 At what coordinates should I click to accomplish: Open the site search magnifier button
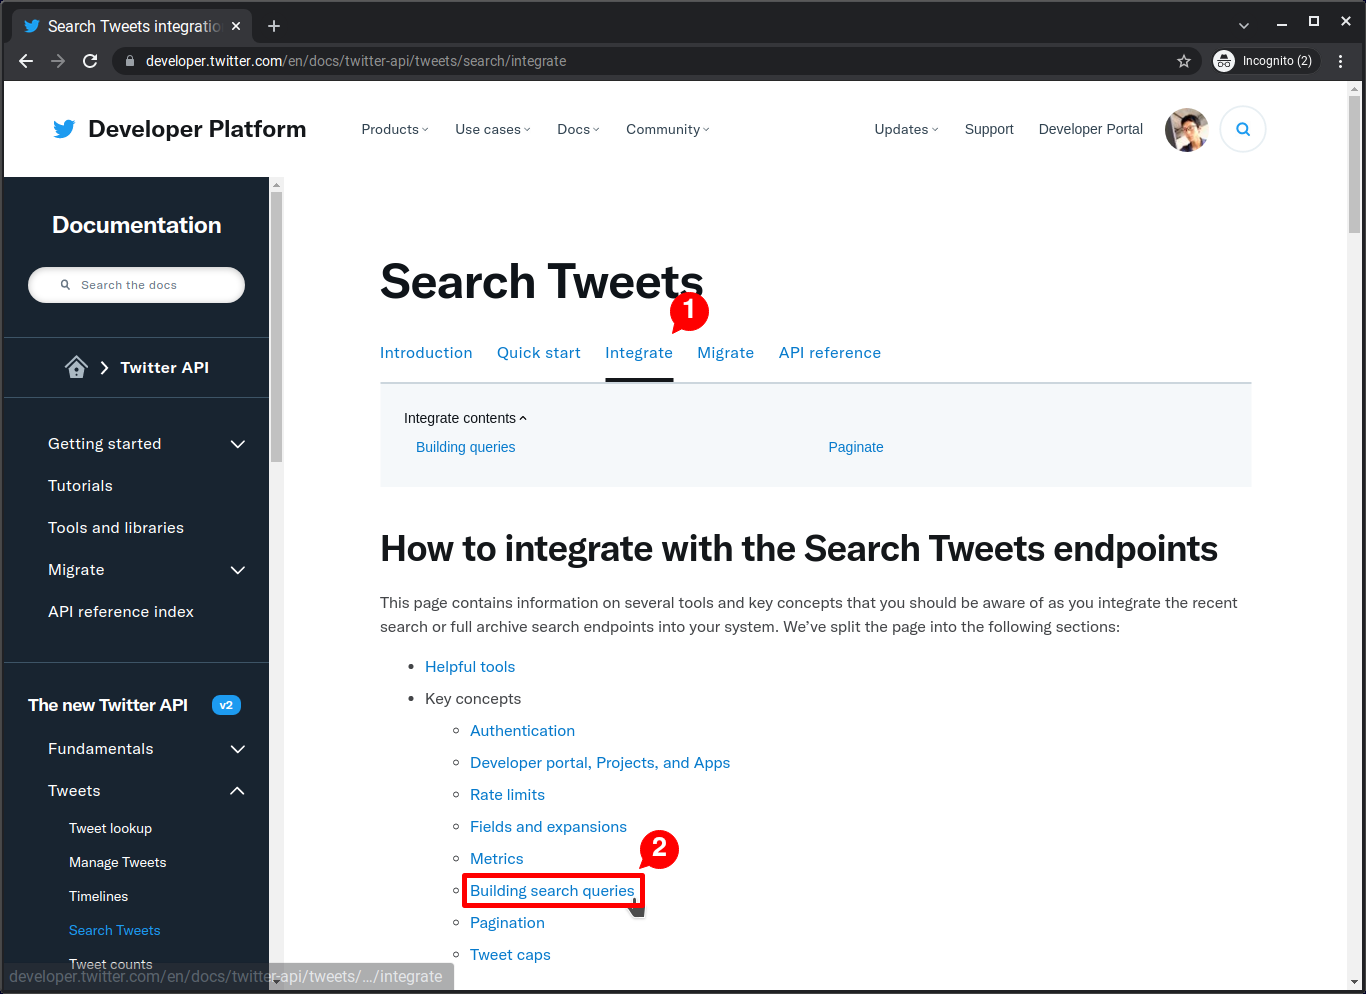tap(1243, 129)
